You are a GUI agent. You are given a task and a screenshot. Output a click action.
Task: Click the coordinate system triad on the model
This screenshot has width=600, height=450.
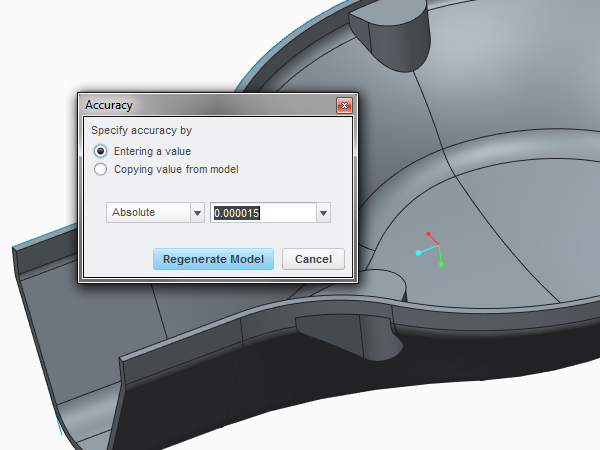[432, 249]
